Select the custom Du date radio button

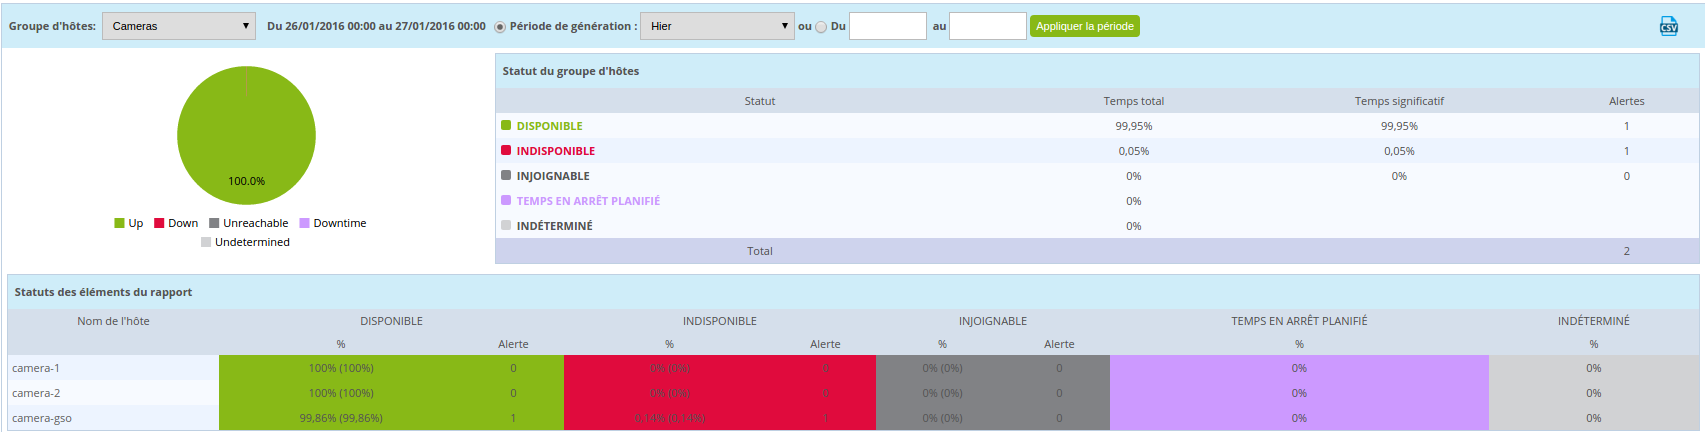coord(821,27)
